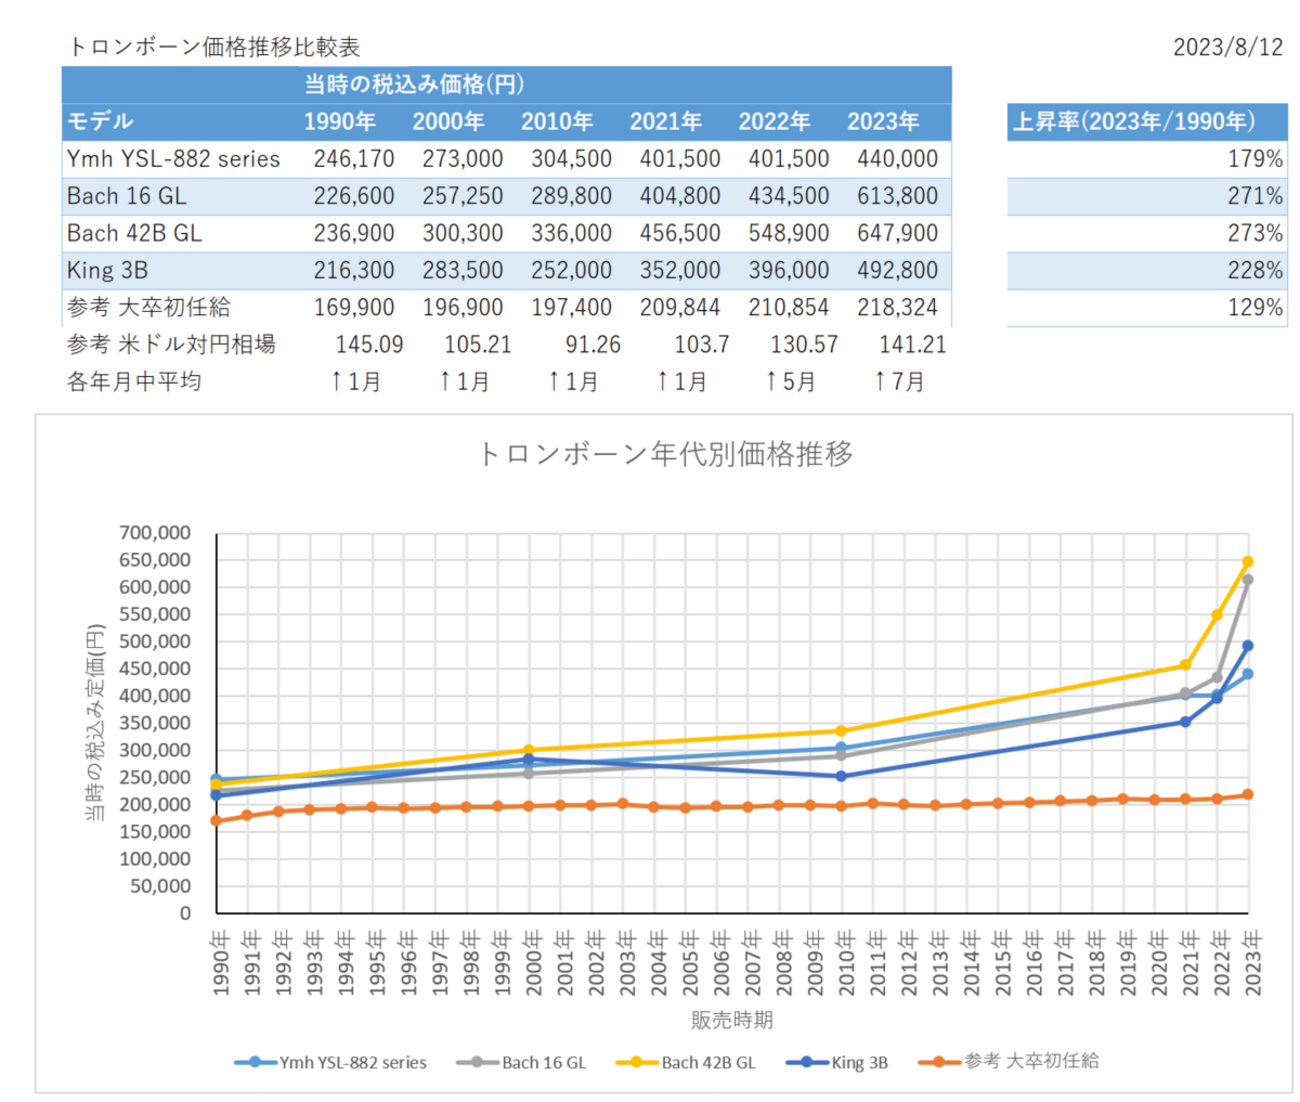Click the Ymh 2021年 cell 401,500
This screenshot has height=1102, width=1300.
680,159
